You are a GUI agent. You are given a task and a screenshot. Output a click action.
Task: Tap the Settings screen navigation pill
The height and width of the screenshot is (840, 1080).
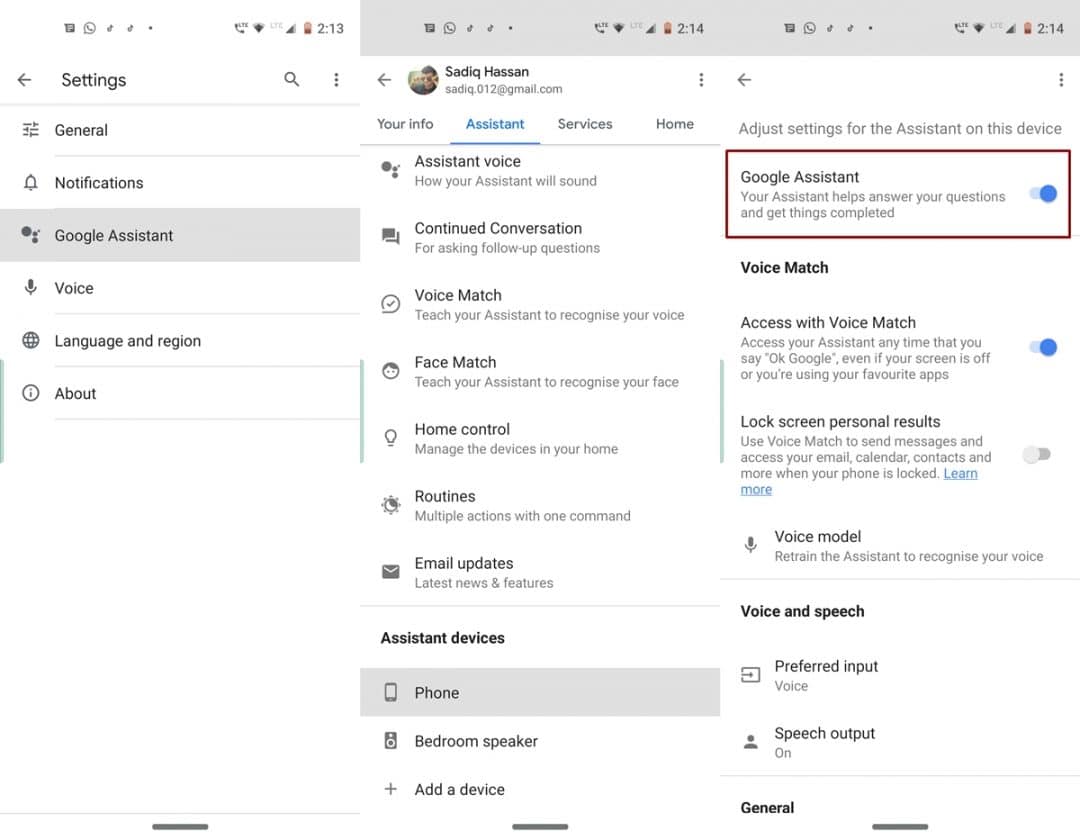click(180, 826)
